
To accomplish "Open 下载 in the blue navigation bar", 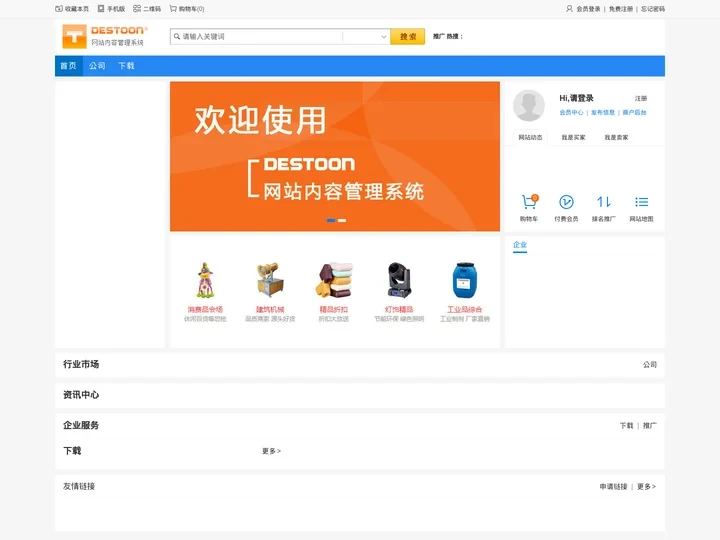I will click(126, 66).
